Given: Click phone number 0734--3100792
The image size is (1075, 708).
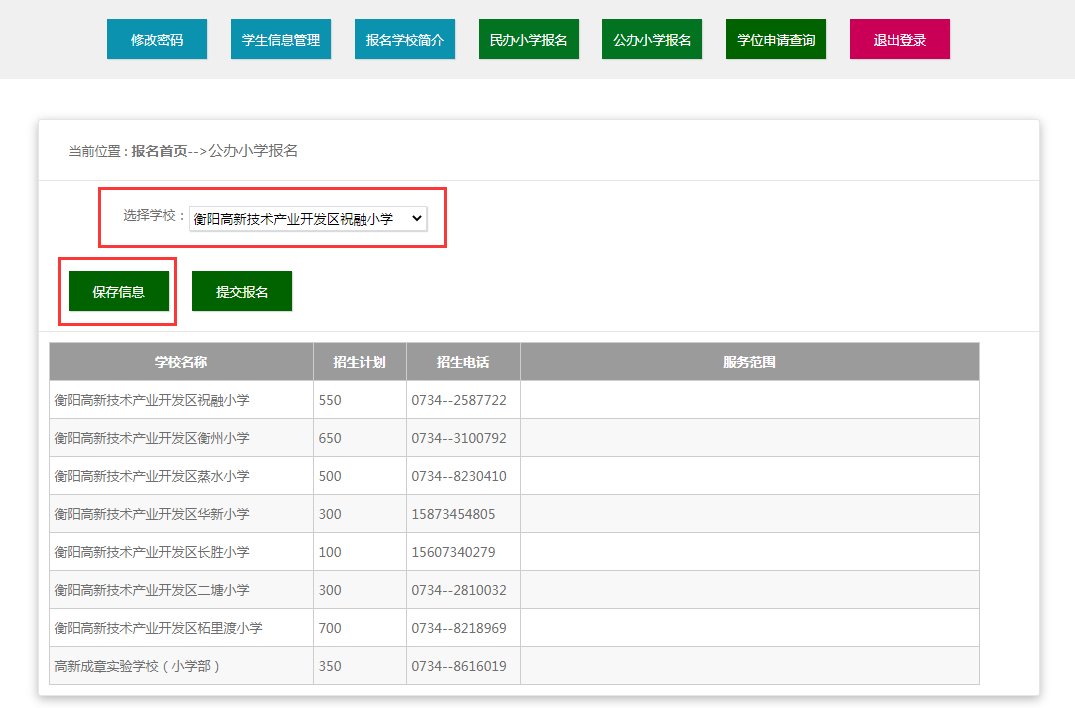Looking at the screenshot, I should click(459, 438).
